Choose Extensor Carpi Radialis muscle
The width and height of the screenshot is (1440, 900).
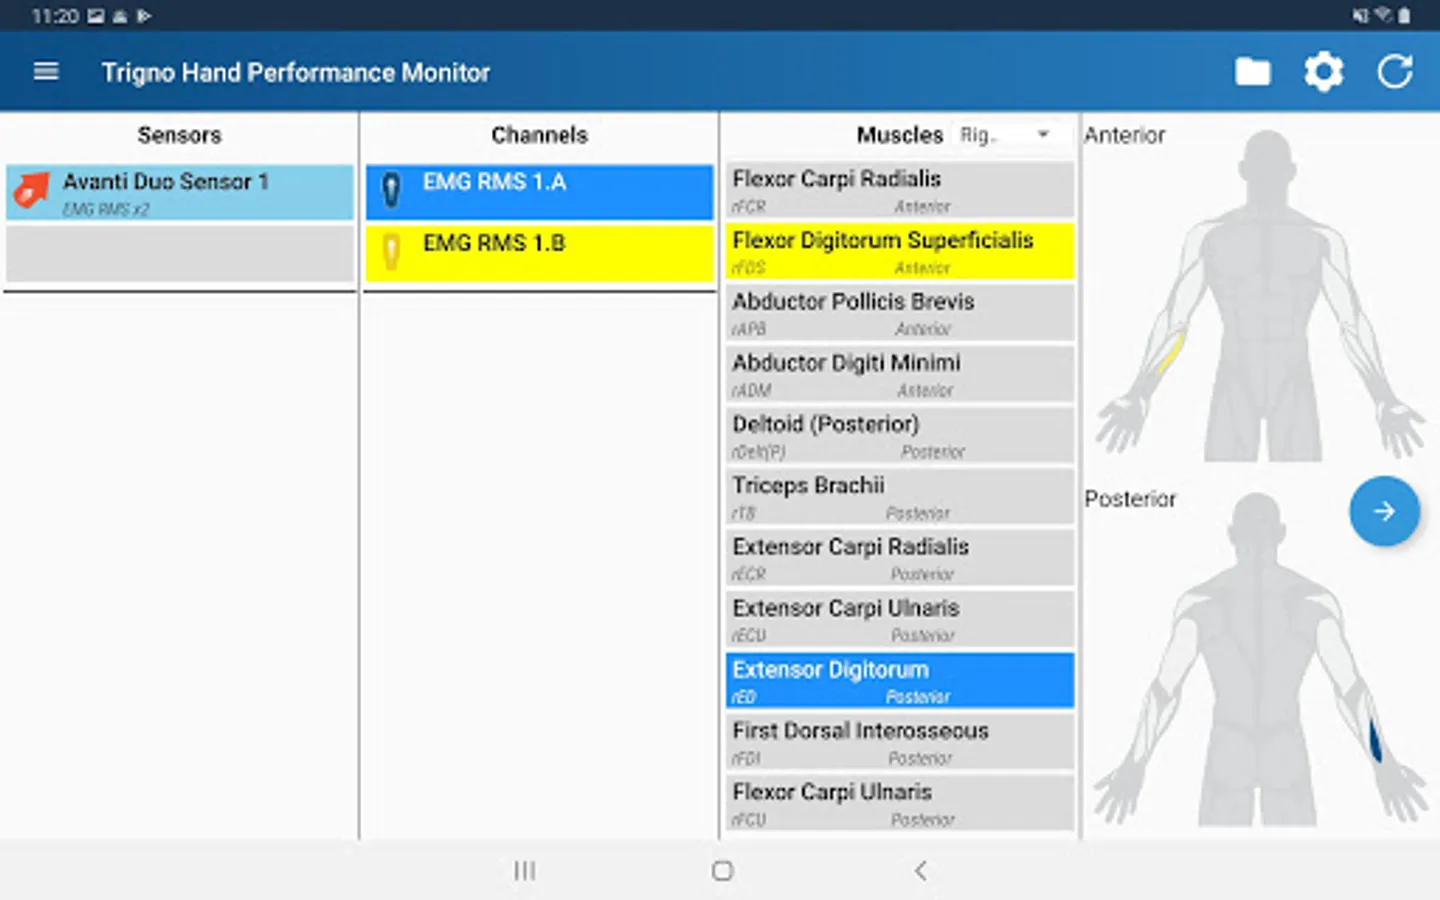pos(900,558)
